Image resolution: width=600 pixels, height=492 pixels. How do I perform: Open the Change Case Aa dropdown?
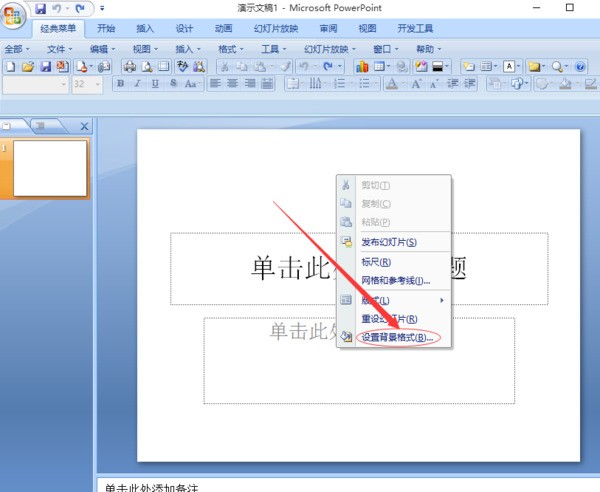click(x=193, y=83)
